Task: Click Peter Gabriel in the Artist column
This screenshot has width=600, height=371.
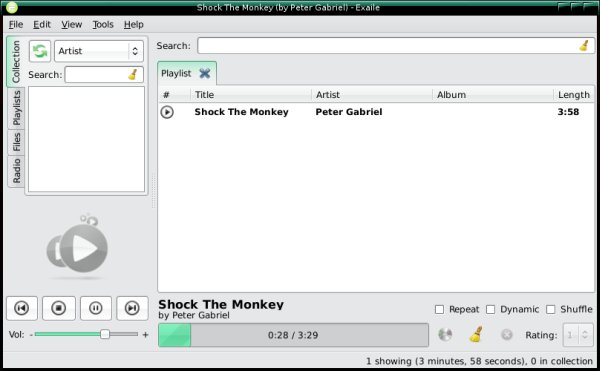Action: (x=349, y=112)
